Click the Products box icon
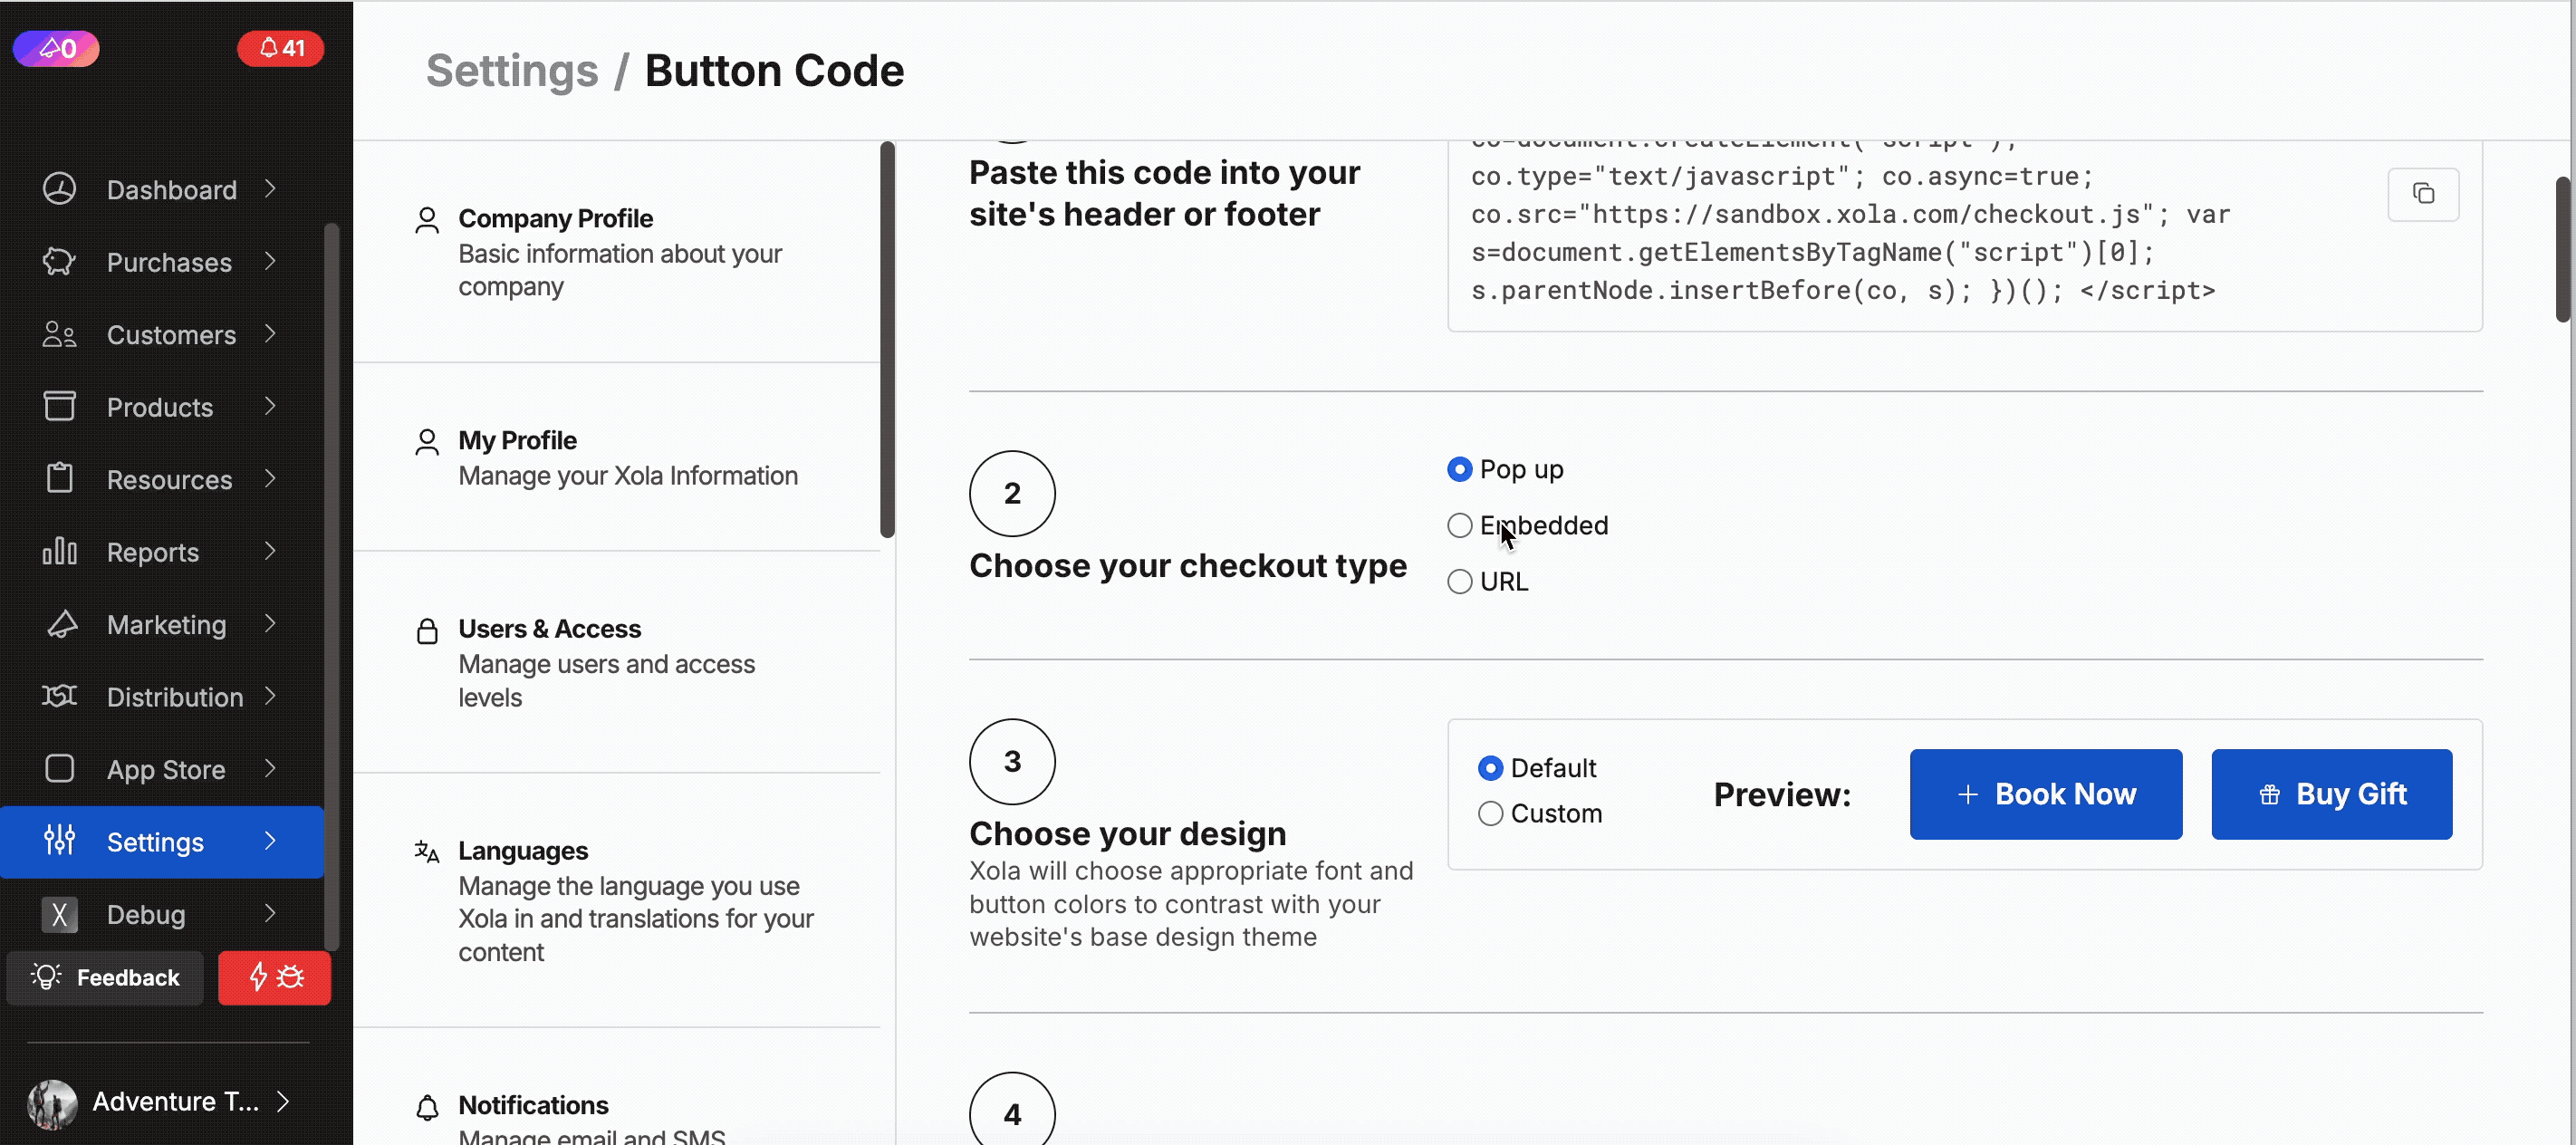 59,406
